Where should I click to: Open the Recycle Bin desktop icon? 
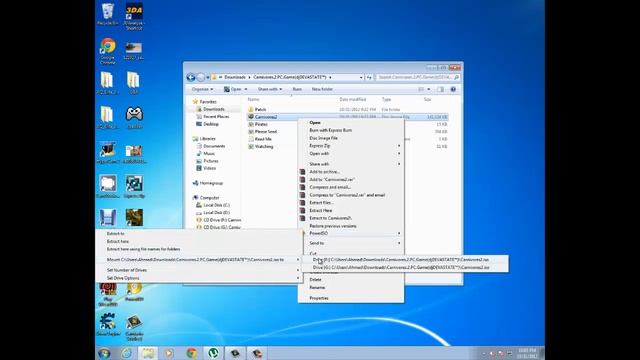[108, 14]
